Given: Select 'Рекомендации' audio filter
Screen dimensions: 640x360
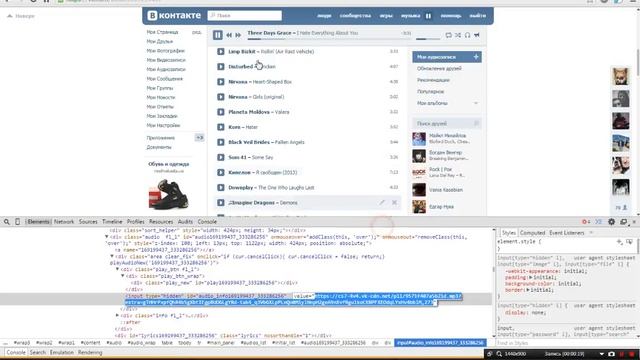Looking at the screenshot, I should (433, 80).
